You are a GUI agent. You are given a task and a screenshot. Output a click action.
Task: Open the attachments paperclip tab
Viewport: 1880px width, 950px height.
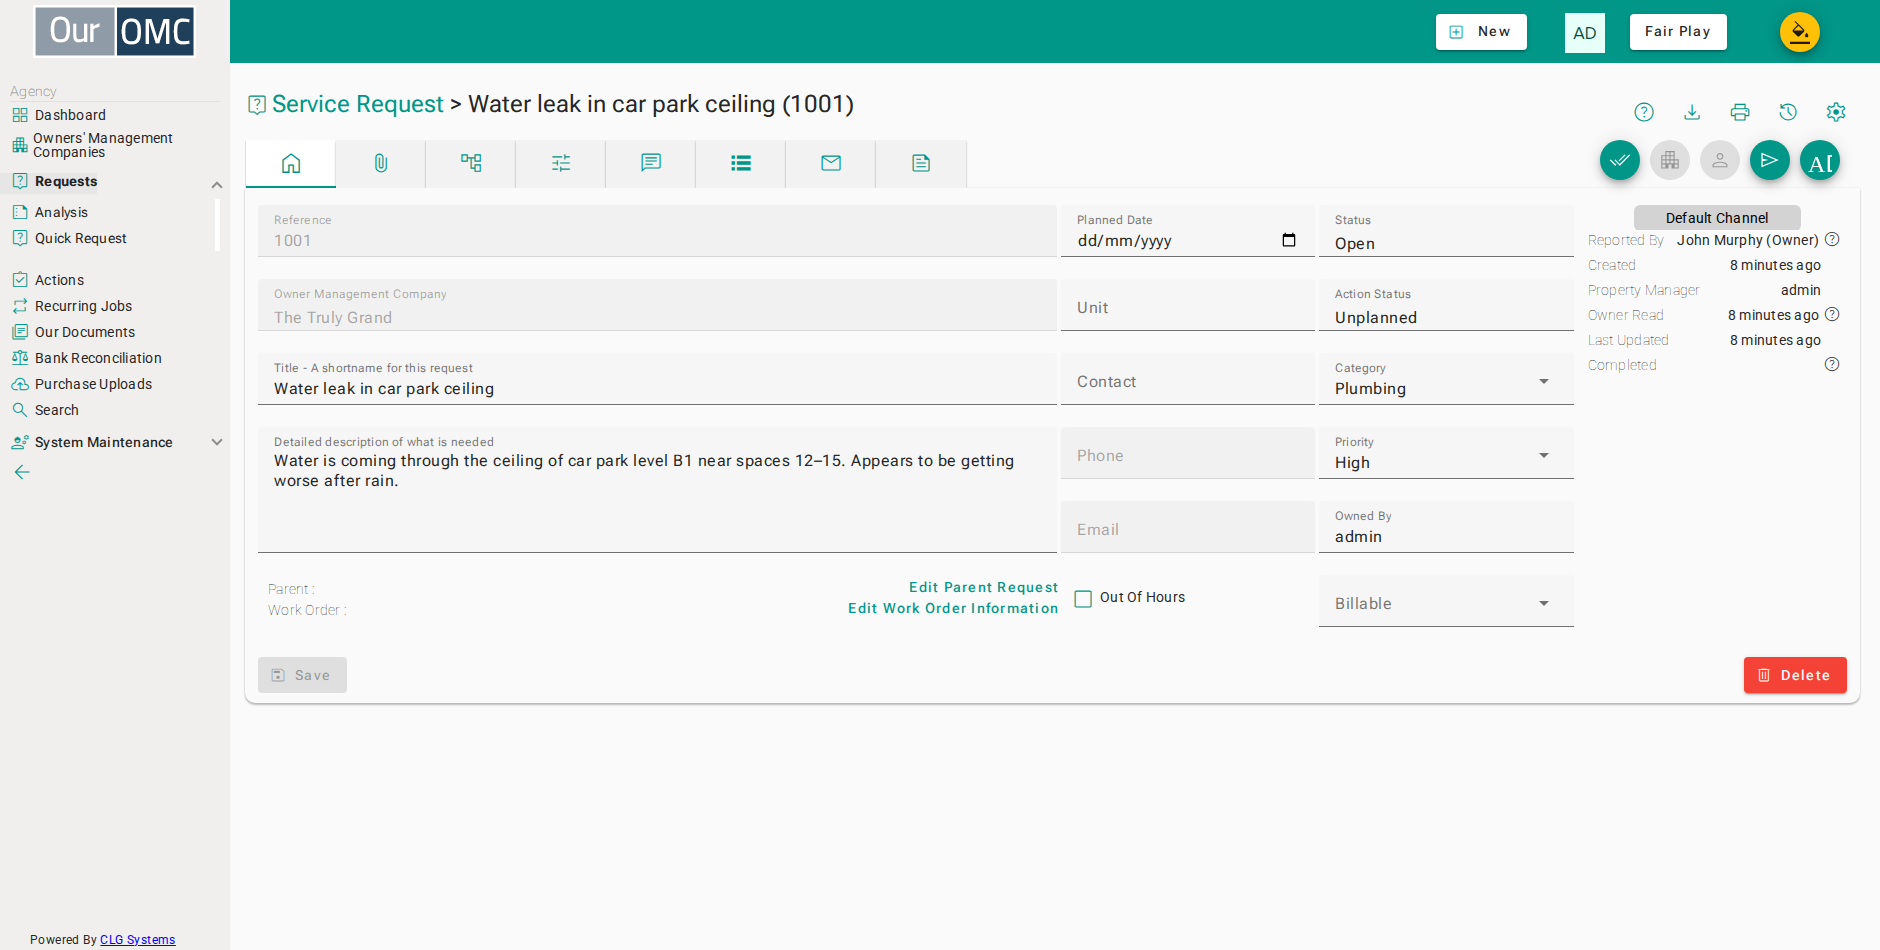click(x=381, y=163)
